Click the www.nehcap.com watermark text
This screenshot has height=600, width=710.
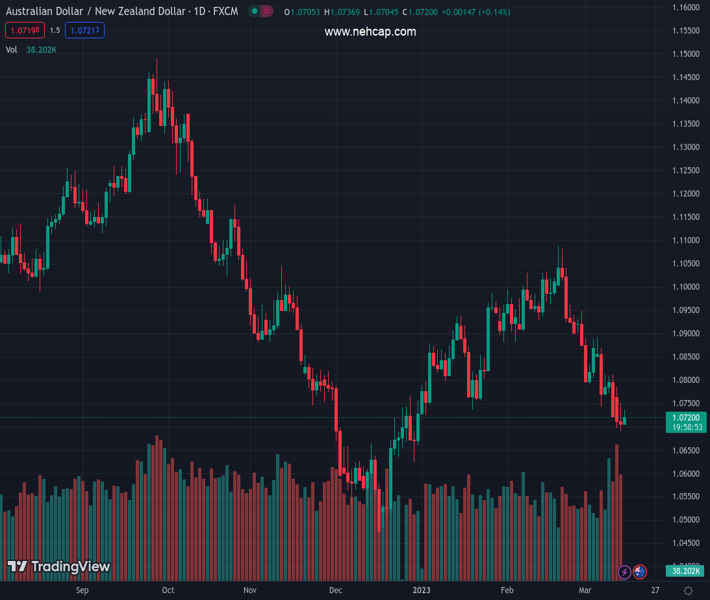pyautogui.click(x=370, y=32)
